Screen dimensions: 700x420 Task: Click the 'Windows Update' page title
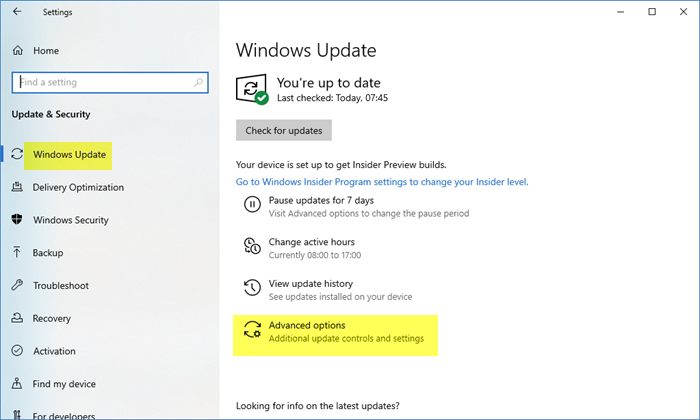[x=306, y=50]
